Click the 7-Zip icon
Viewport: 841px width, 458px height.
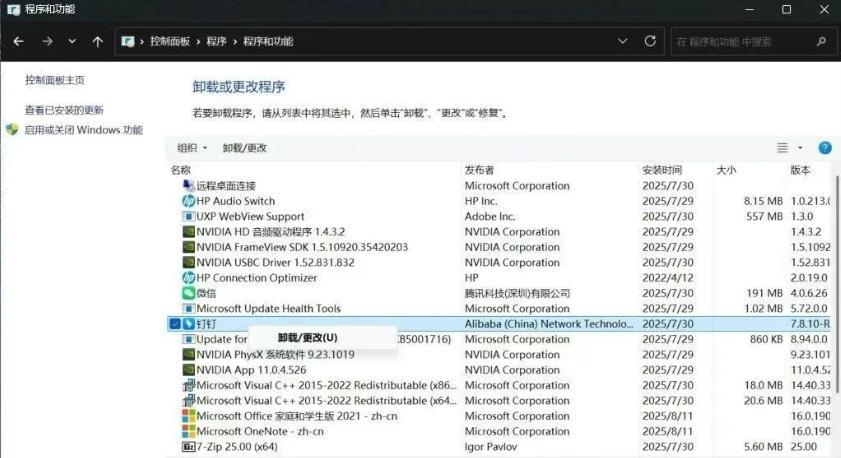click(x=188, y=447)
